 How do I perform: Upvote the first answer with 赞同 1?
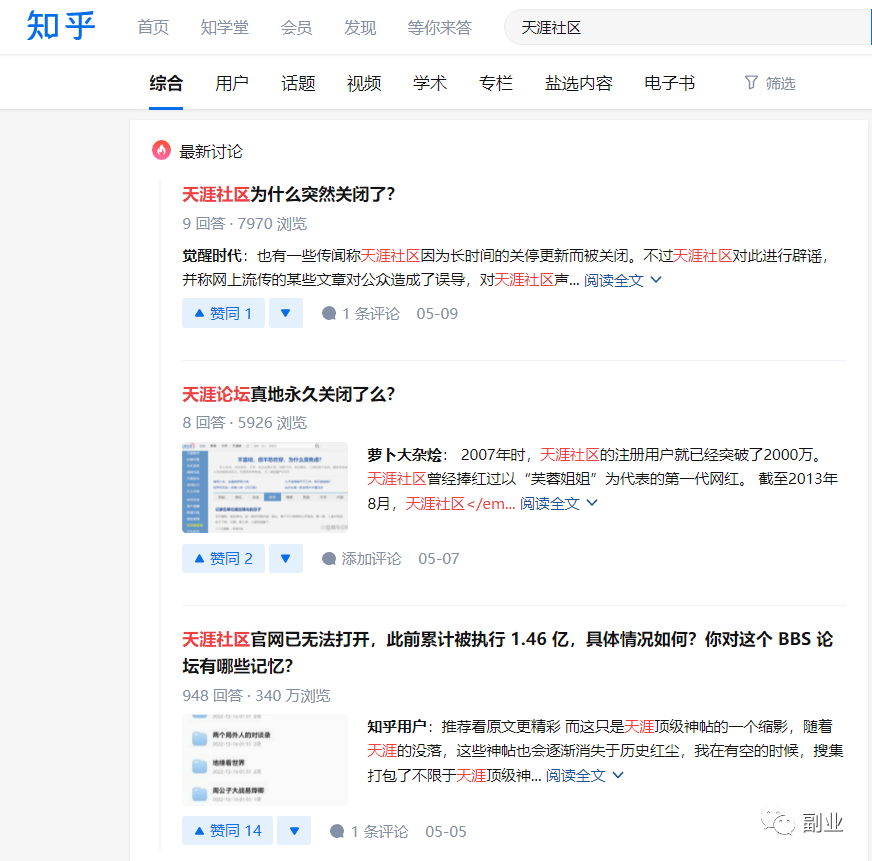pos(222,313)
